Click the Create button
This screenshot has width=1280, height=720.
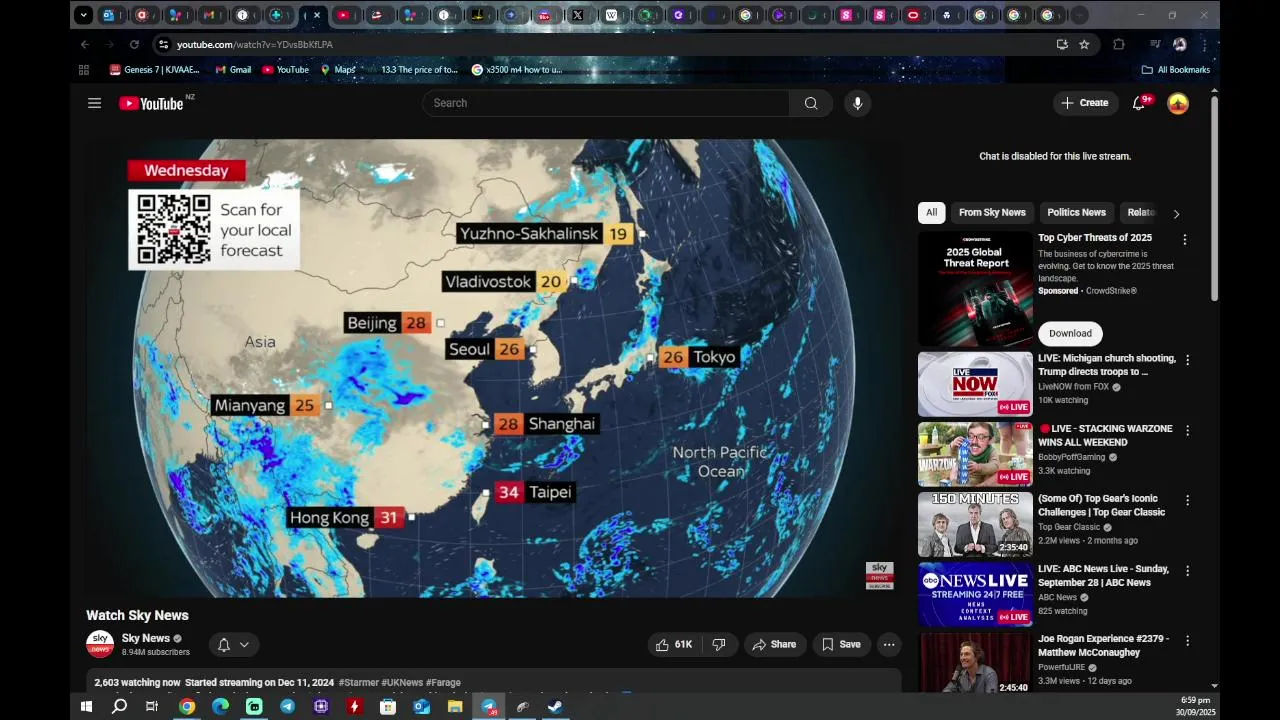point(1085,103)
